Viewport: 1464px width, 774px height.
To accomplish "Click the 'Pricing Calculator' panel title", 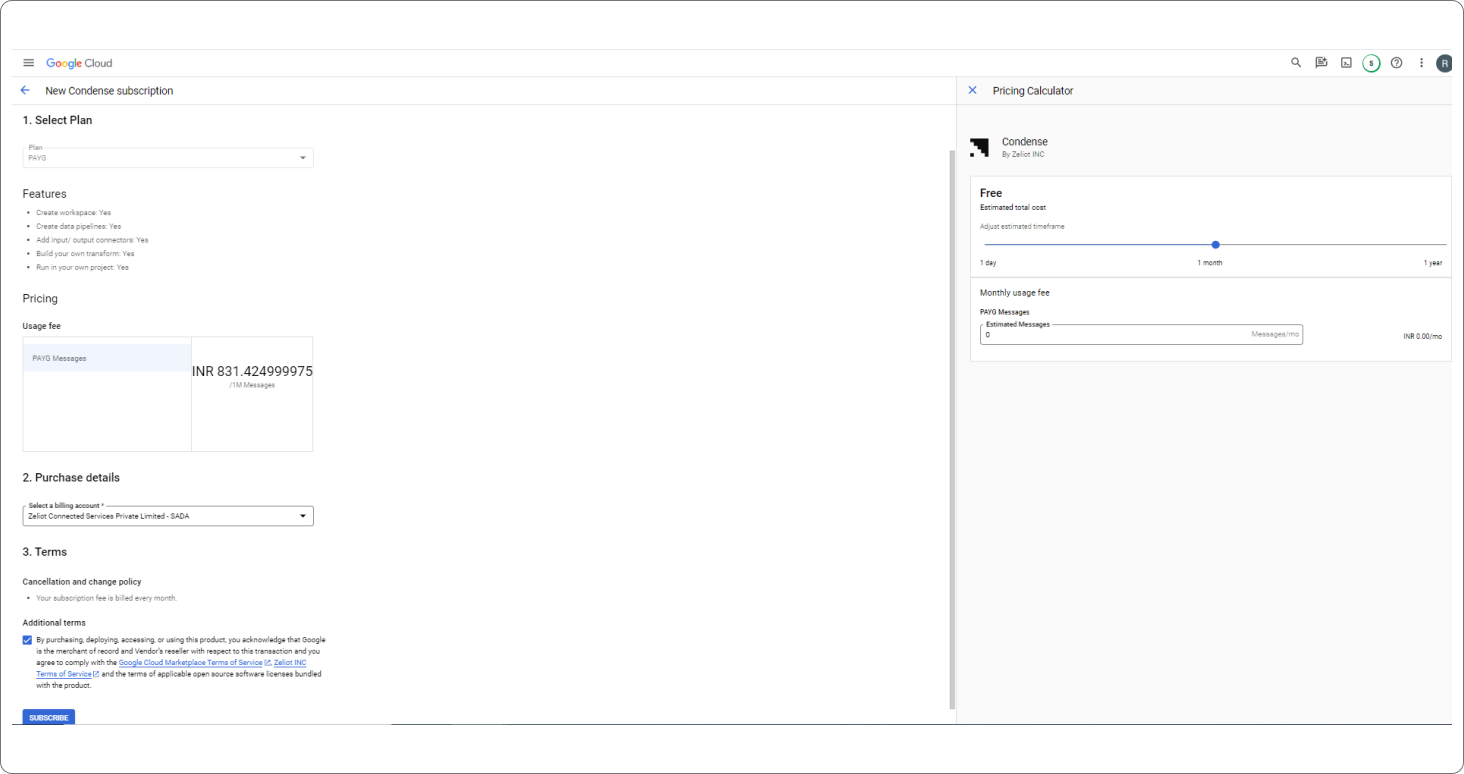I will point(1033,90).
